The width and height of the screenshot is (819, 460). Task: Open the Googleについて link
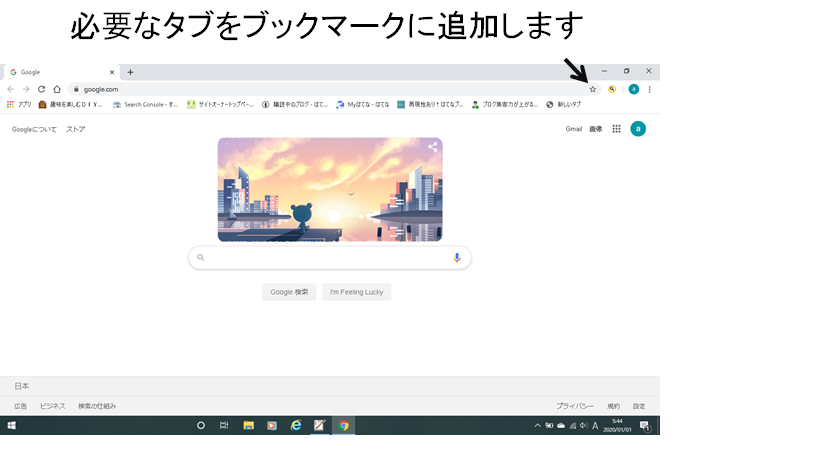(34, 129)
